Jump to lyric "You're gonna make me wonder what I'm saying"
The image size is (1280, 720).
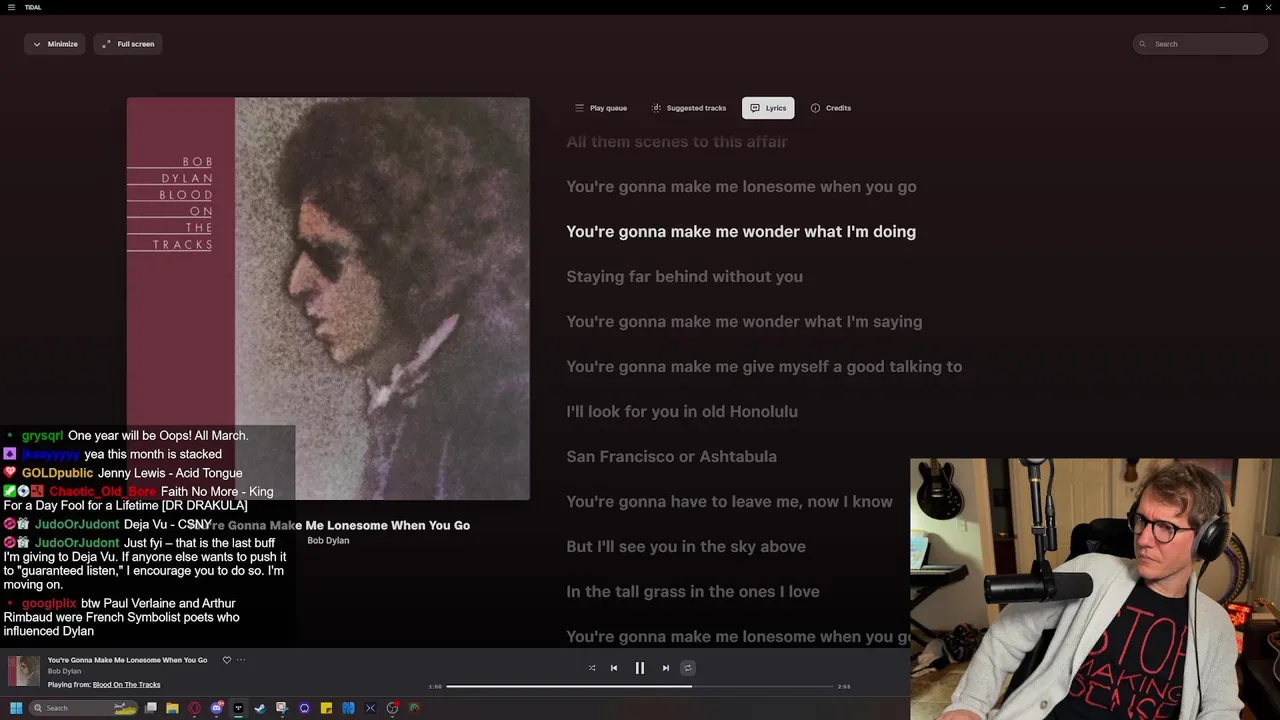click(x=744, y=321)
